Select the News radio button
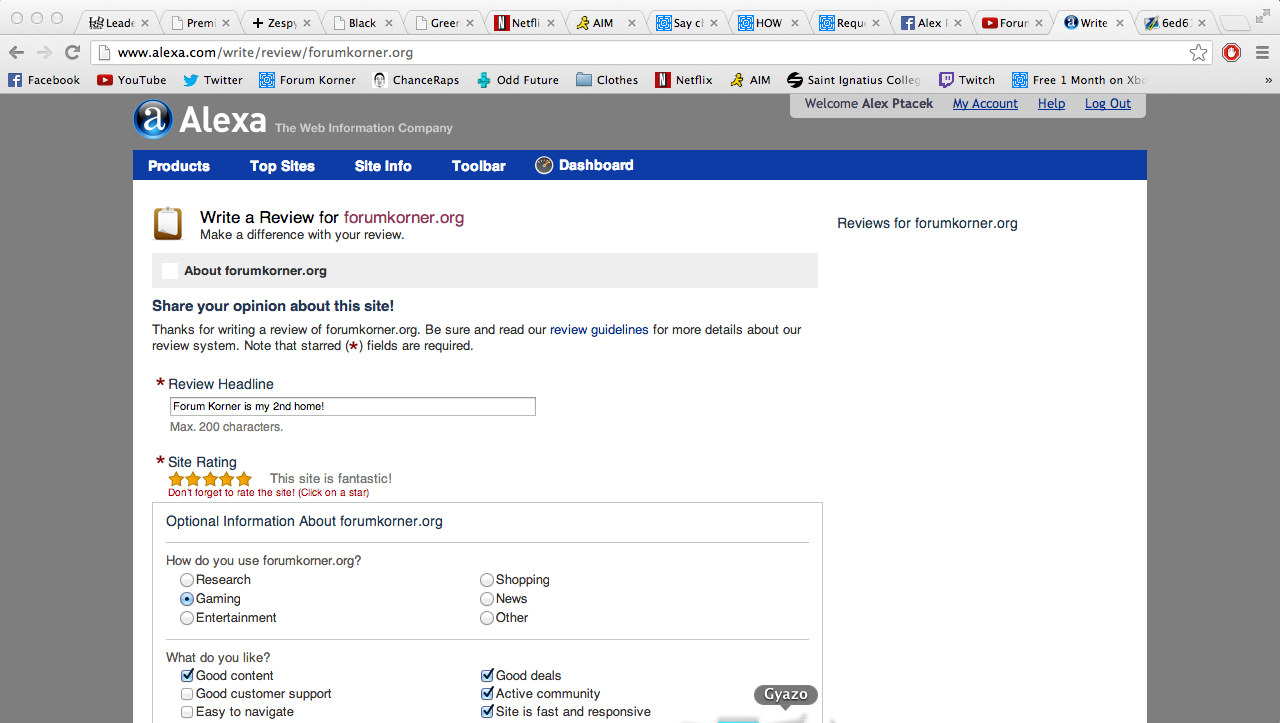The width and height of the screenshot is (1280, 723). tap(487, 599)
